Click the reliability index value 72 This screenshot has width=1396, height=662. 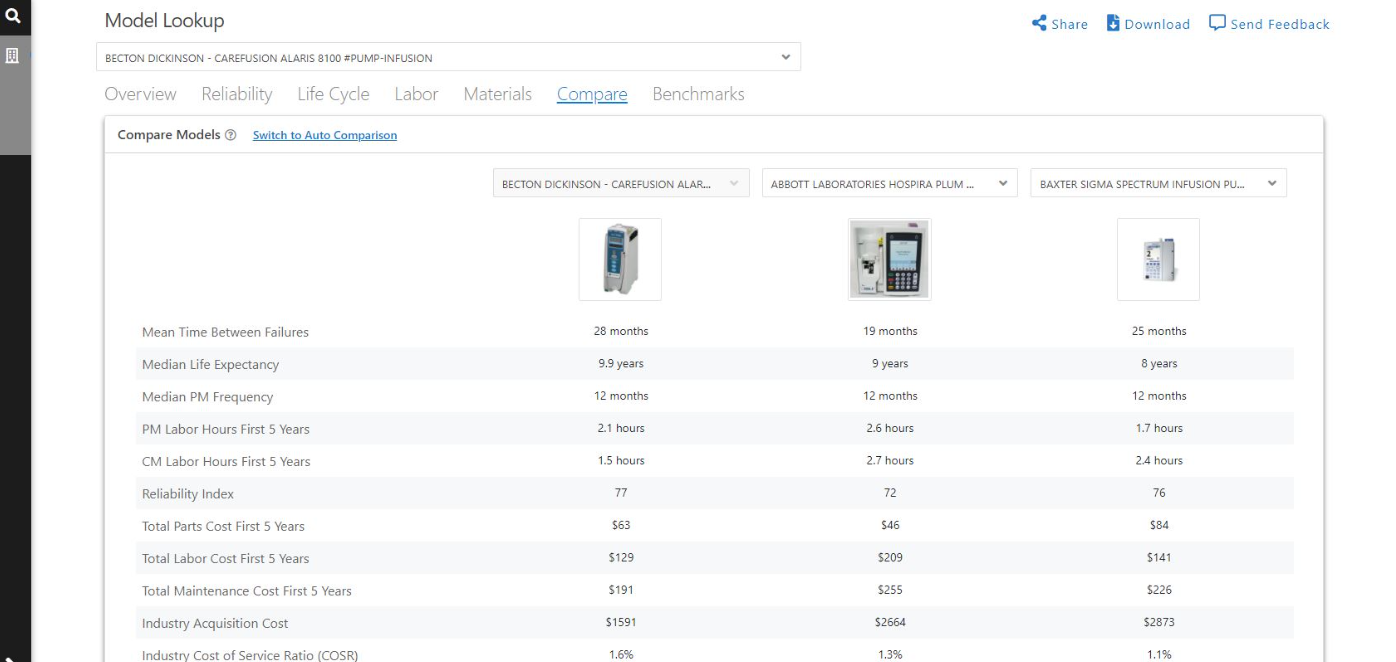point(890,493)
